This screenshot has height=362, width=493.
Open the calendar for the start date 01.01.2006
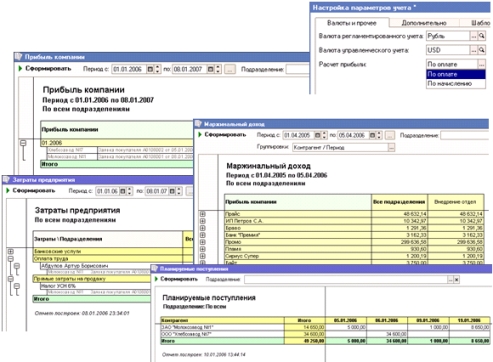click(x=150, y=69)
